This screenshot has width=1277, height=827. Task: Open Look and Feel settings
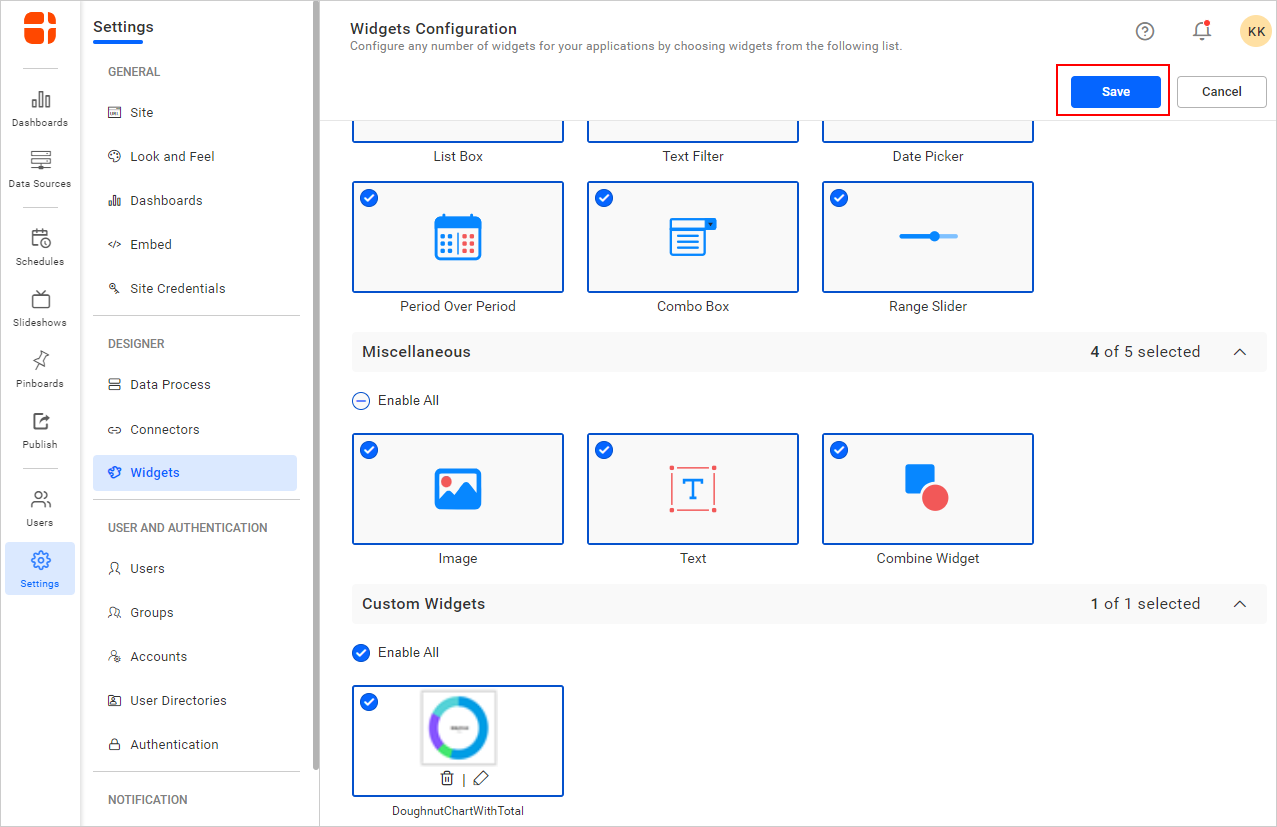(x=172, y=157)
